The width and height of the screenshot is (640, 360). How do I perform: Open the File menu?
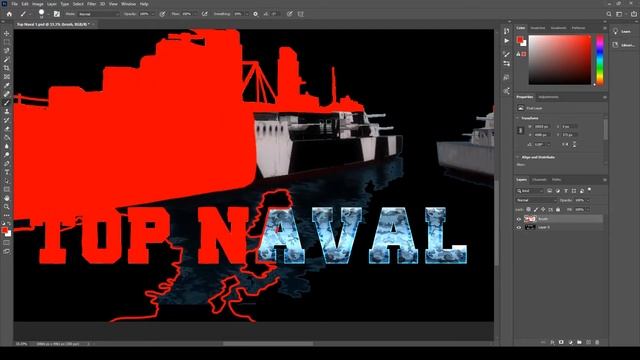tap(14, 4)
